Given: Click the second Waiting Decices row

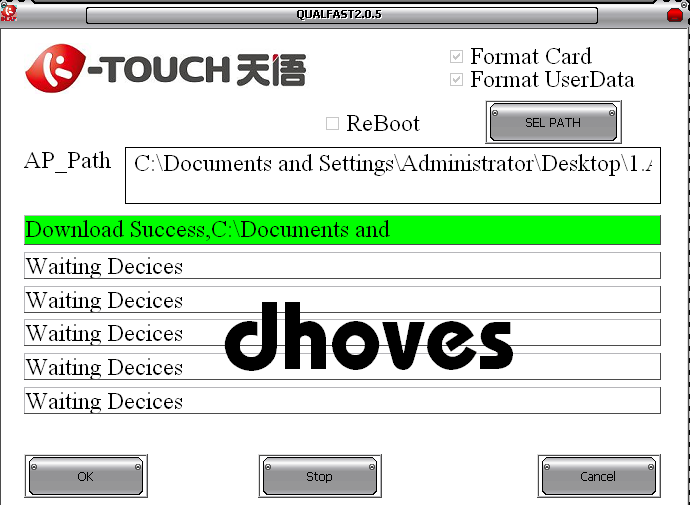Looking at the screenshot, I should click(342, 300).
